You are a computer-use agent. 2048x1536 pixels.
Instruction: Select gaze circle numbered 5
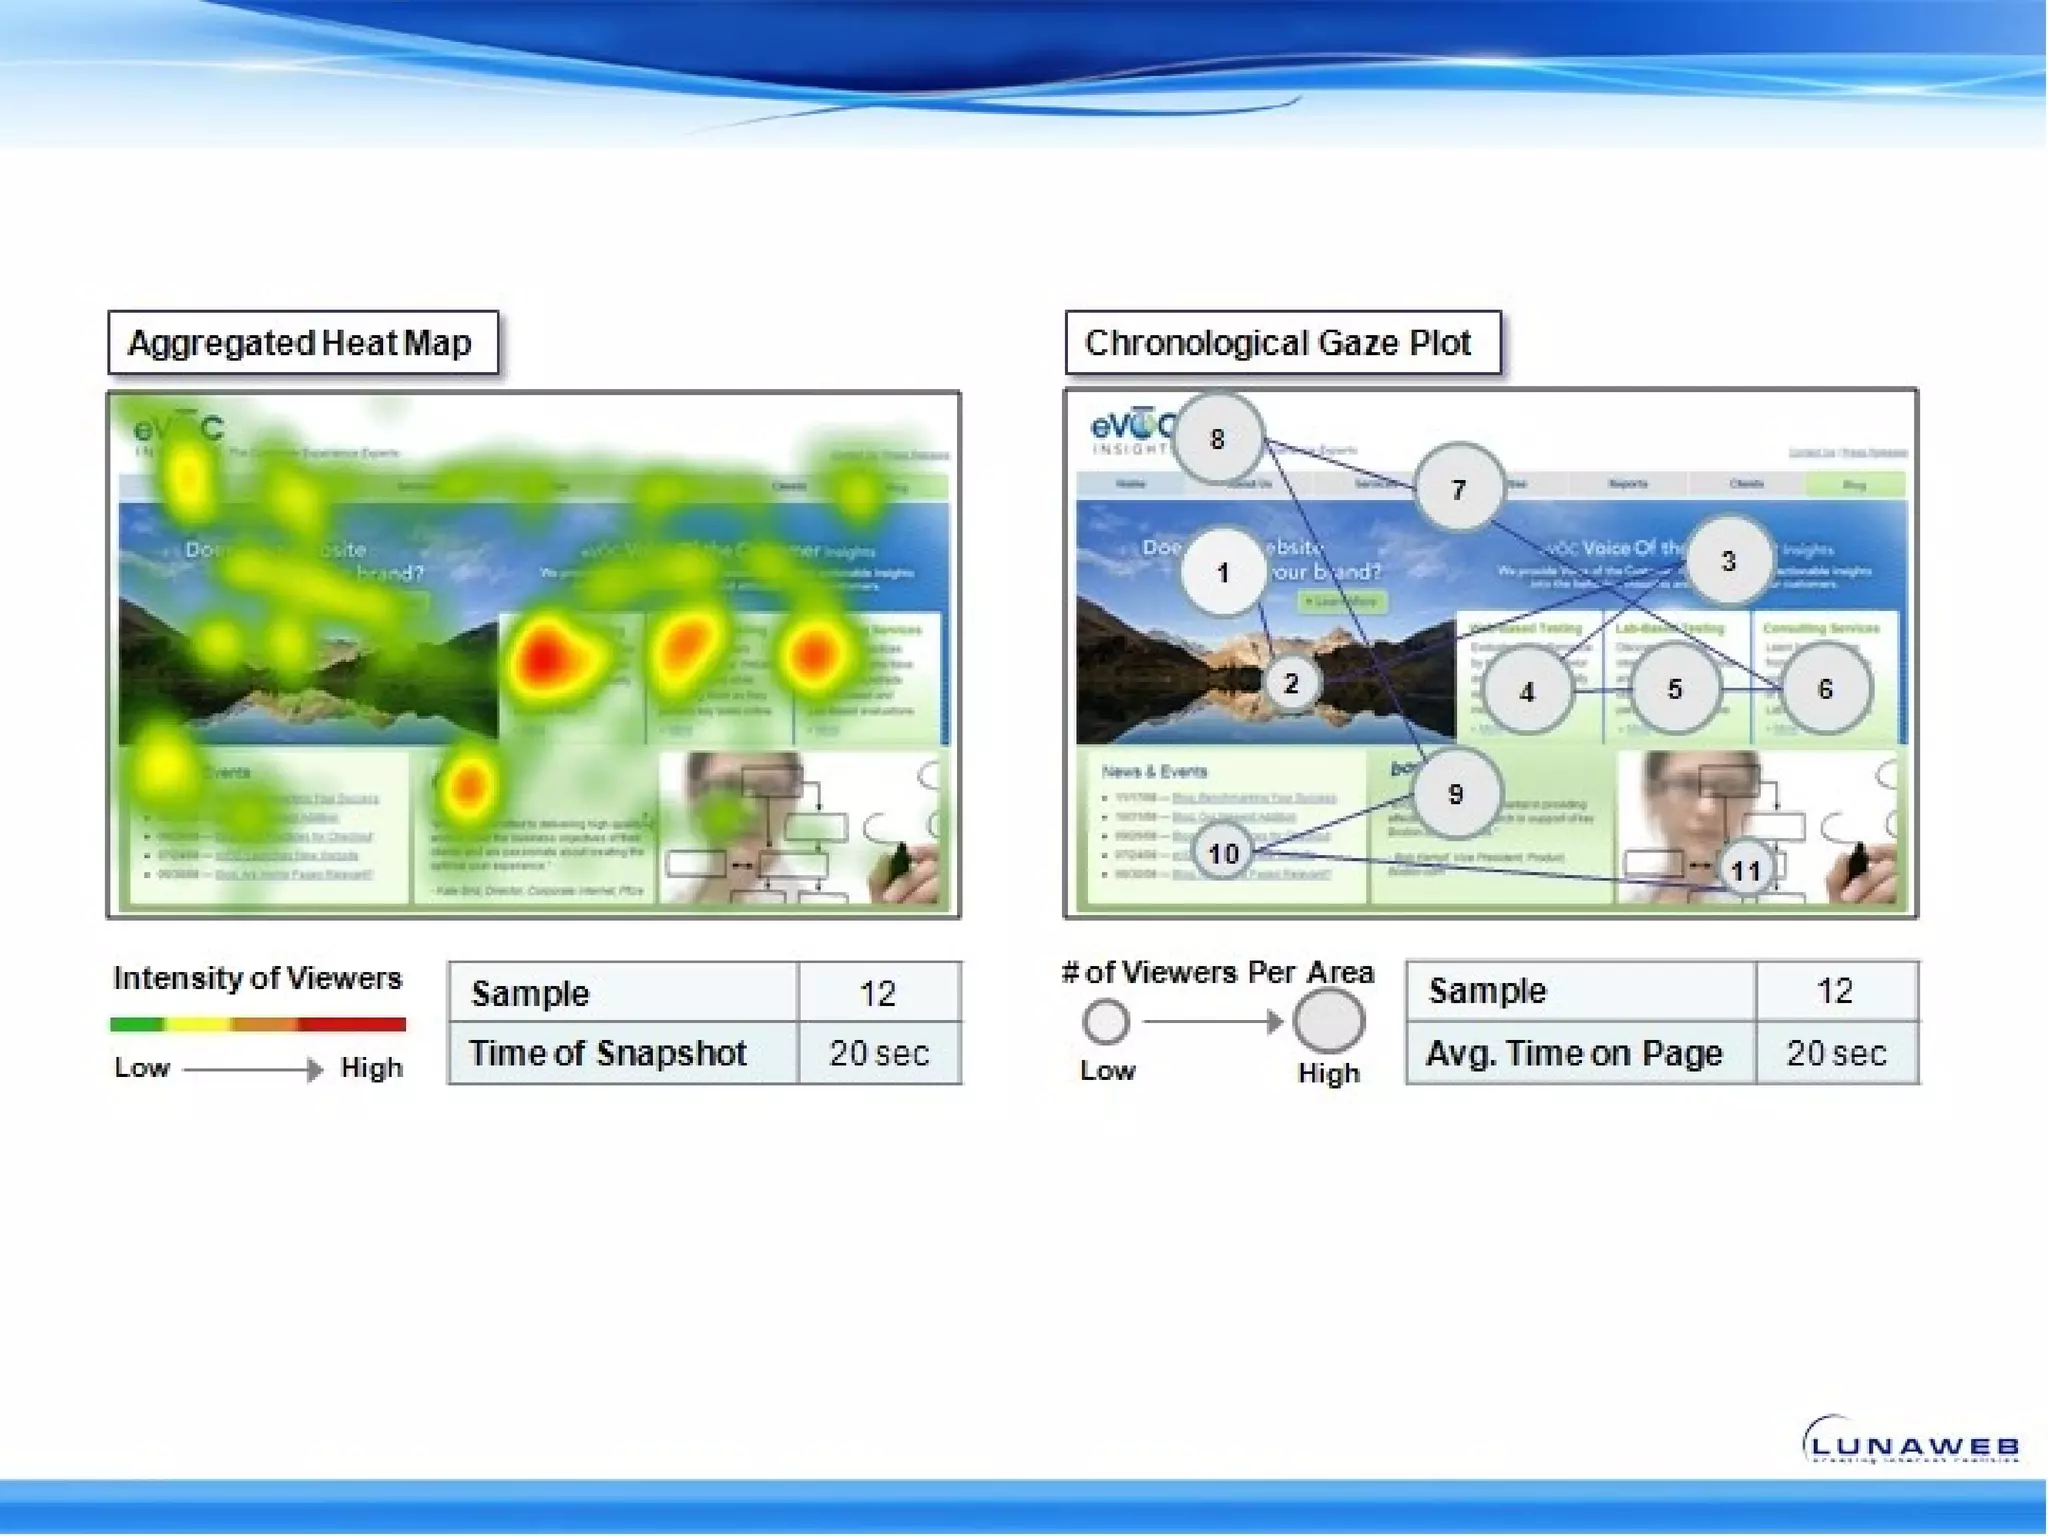1675,689
